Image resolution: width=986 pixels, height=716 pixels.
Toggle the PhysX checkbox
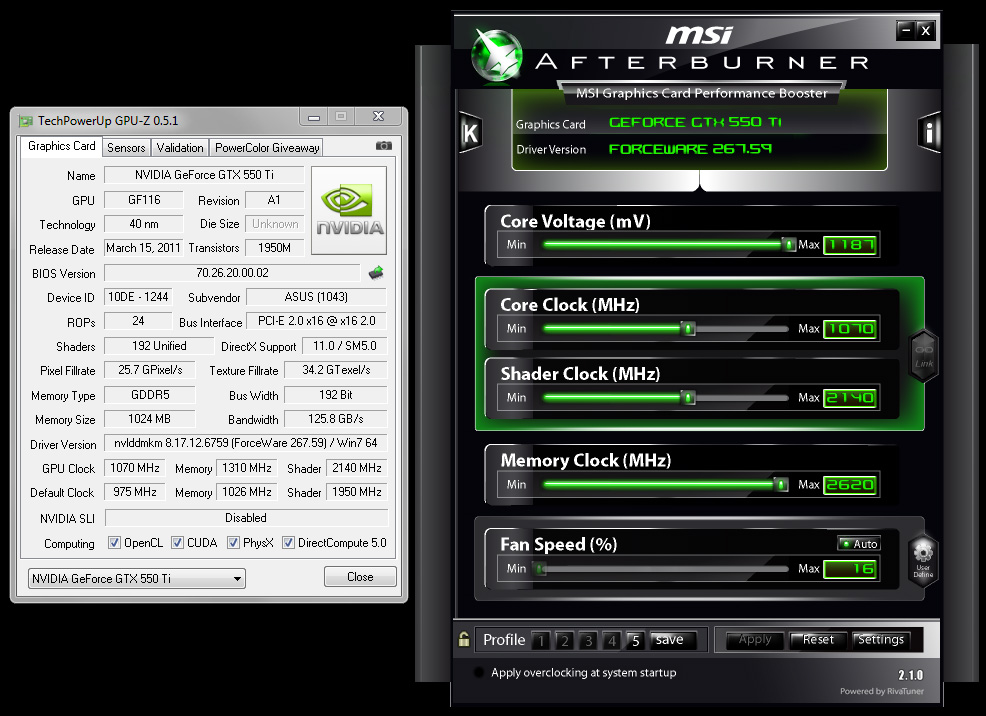[233, 543]
